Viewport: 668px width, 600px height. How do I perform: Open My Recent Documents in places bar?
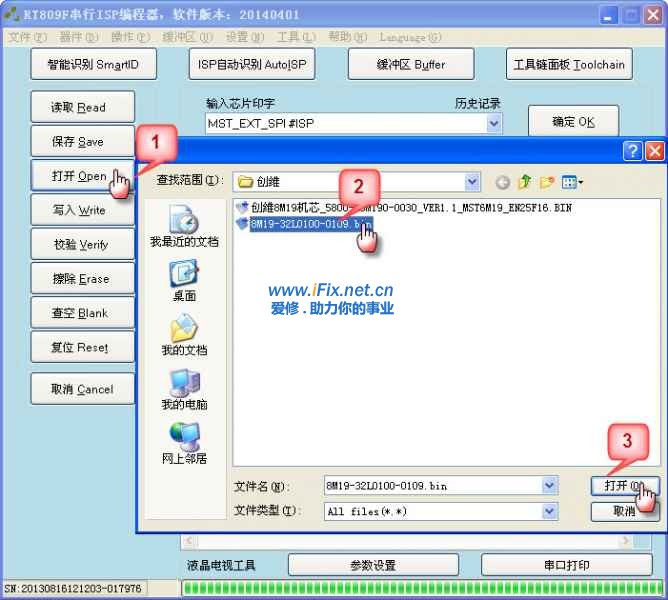pyautogui.click(x=184, y=227)
